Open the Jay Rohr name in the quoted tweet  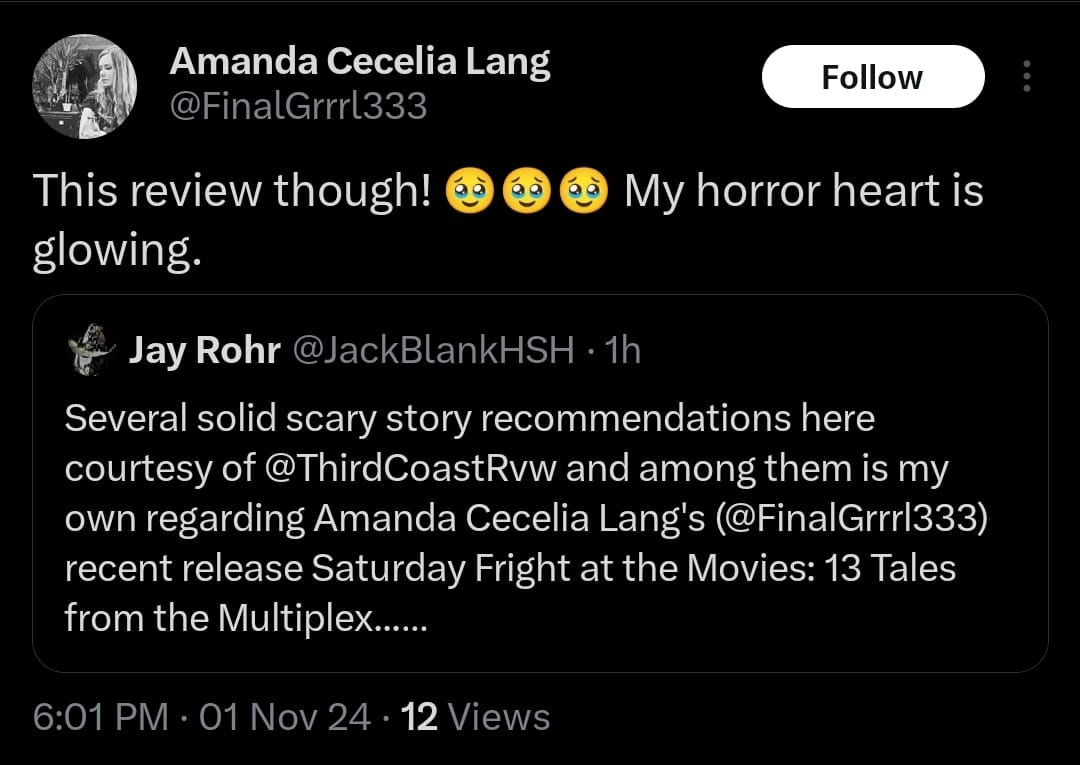point(205,350)
